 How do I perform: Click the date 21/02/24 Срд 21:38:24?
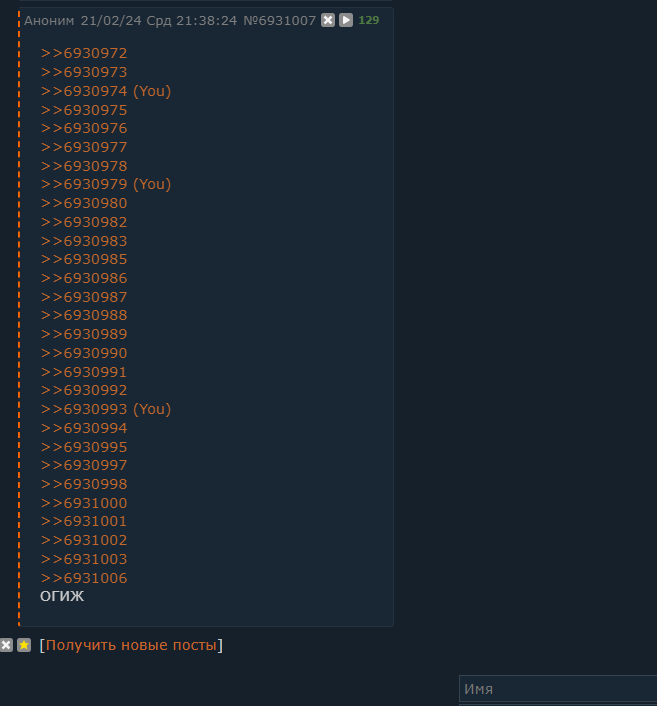pyautogui.click(x=159, y=21)
